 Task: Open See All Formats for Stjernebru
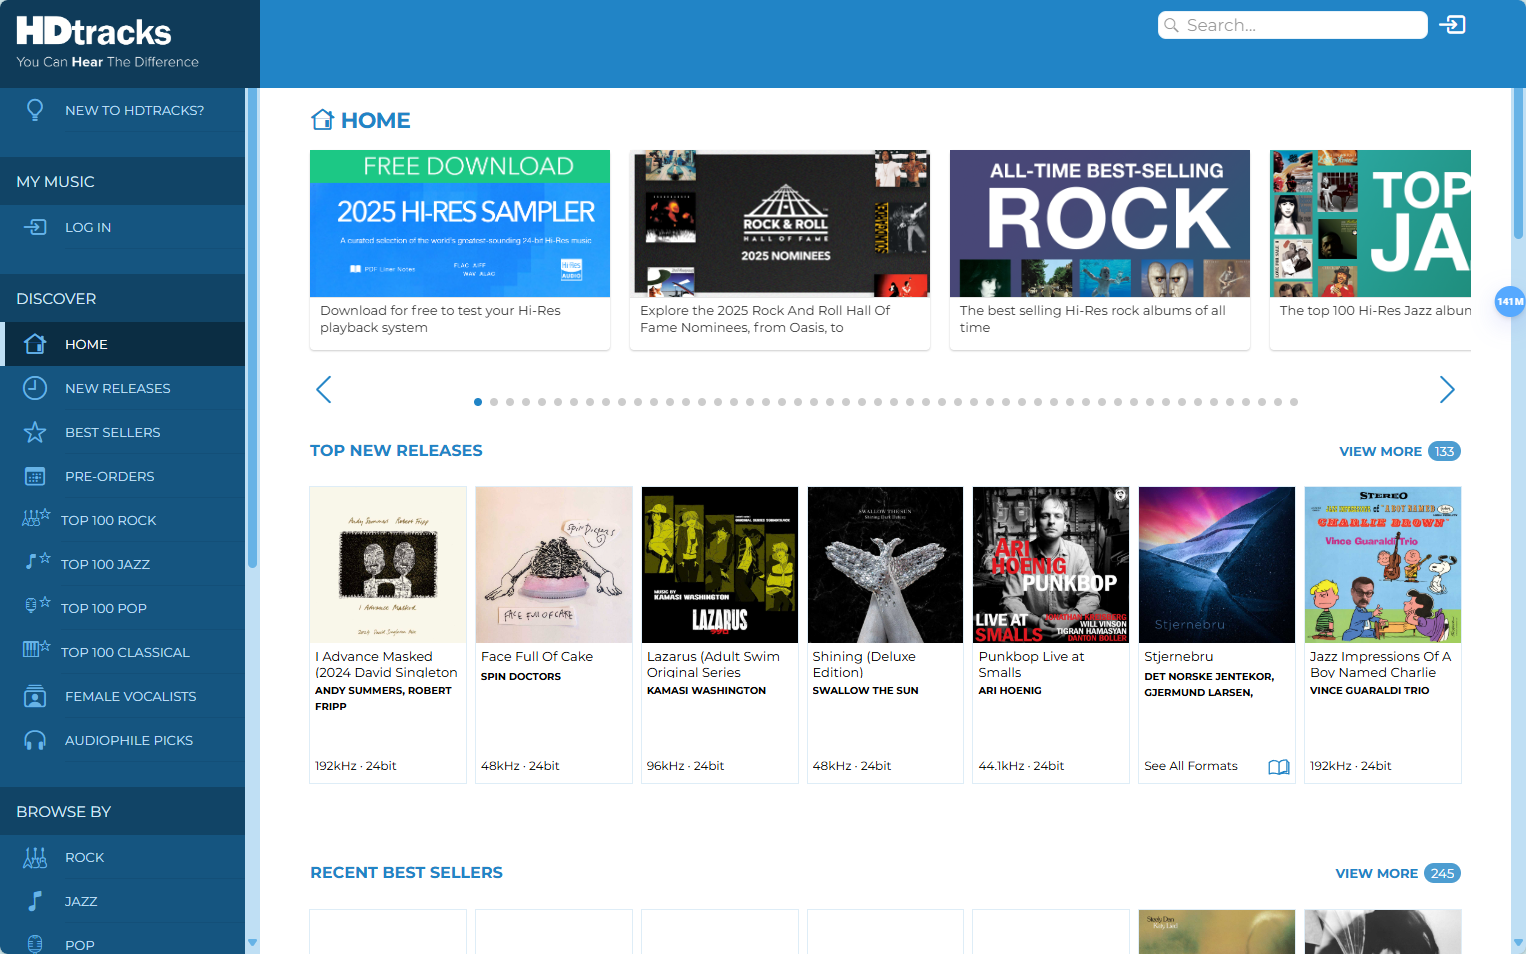coord(1191,766)
